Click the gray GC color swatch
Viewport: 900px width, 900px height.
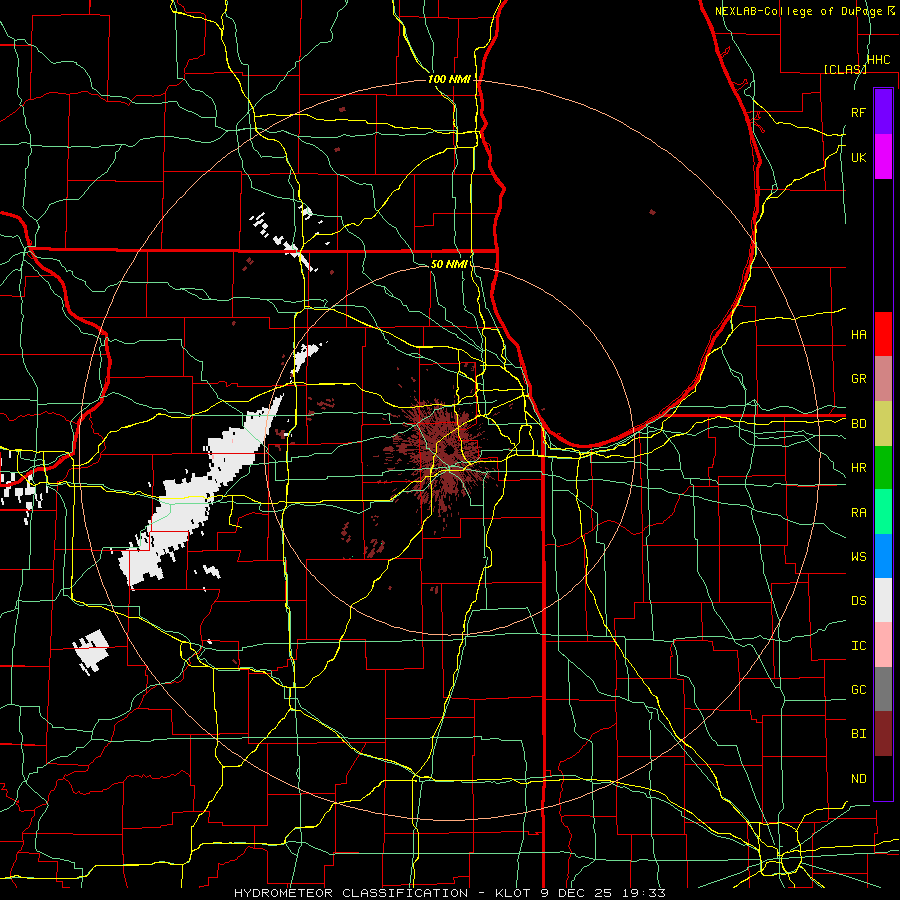(x=883, y=689)
